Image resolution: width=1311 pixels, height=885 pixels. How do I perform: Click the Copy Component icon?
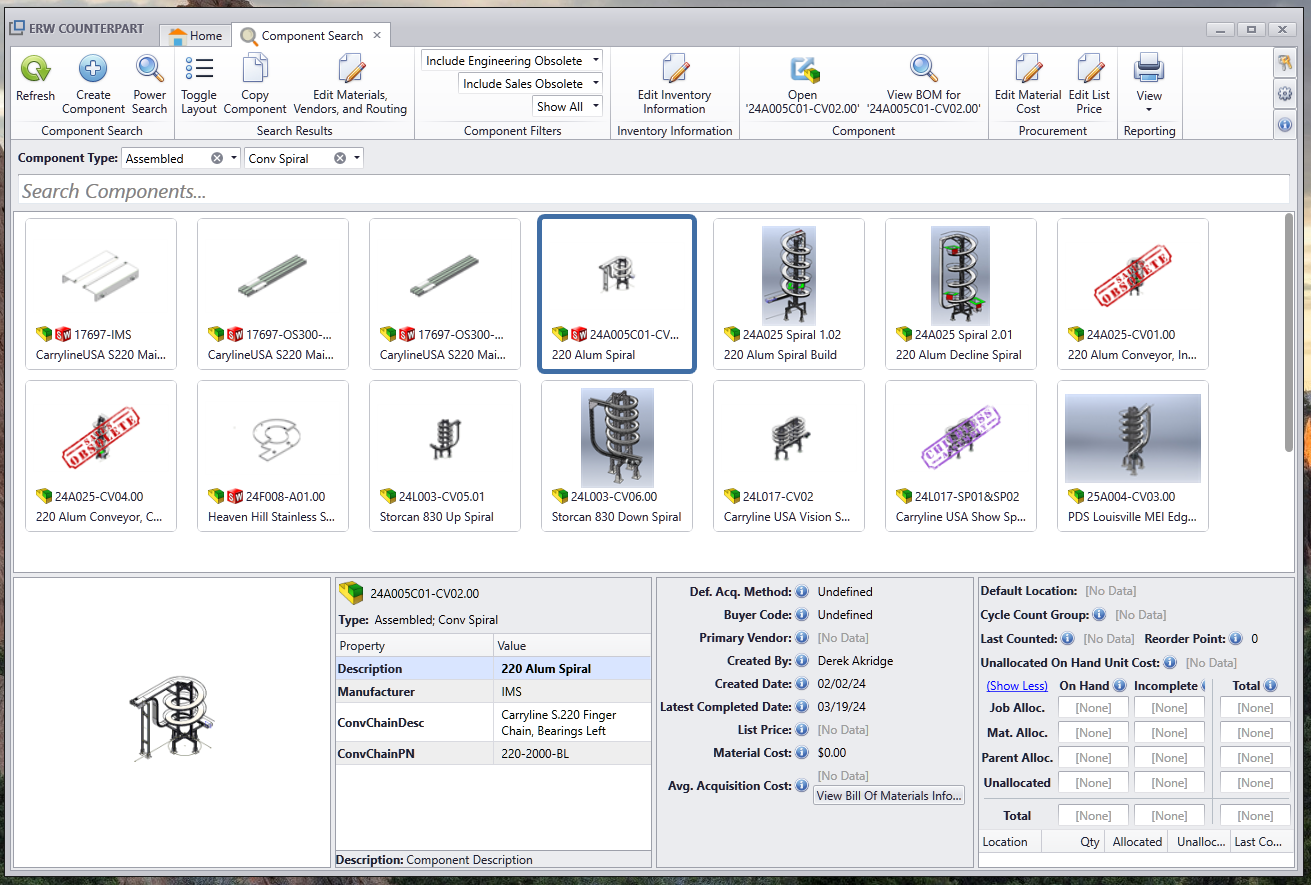coord(255,70)
